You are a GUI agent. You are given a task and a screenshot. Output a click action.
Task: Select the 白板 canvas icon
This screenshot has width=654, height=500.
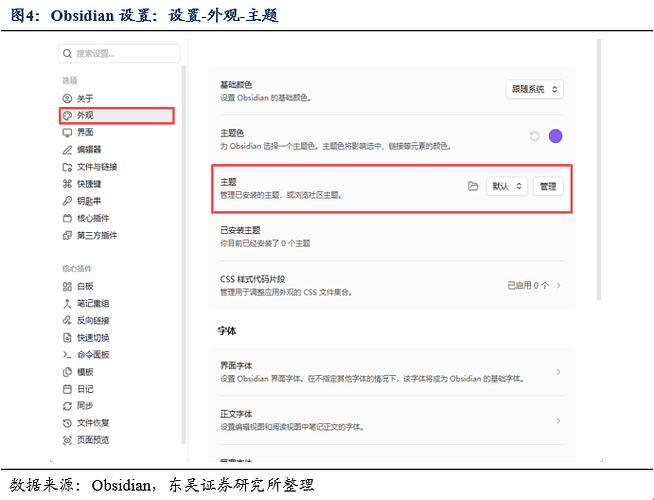click(x=67, y=286)
